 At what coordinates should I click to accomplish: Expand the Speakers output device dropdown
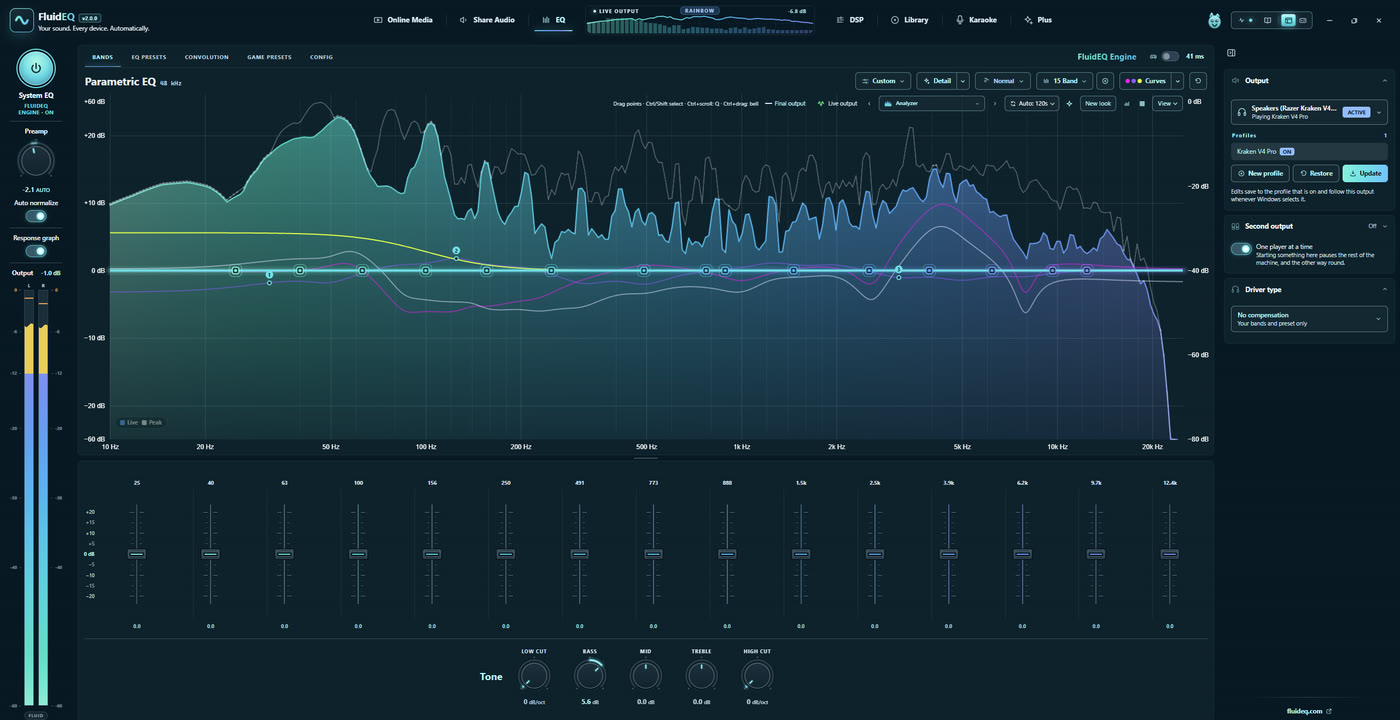coord(1309,112)
